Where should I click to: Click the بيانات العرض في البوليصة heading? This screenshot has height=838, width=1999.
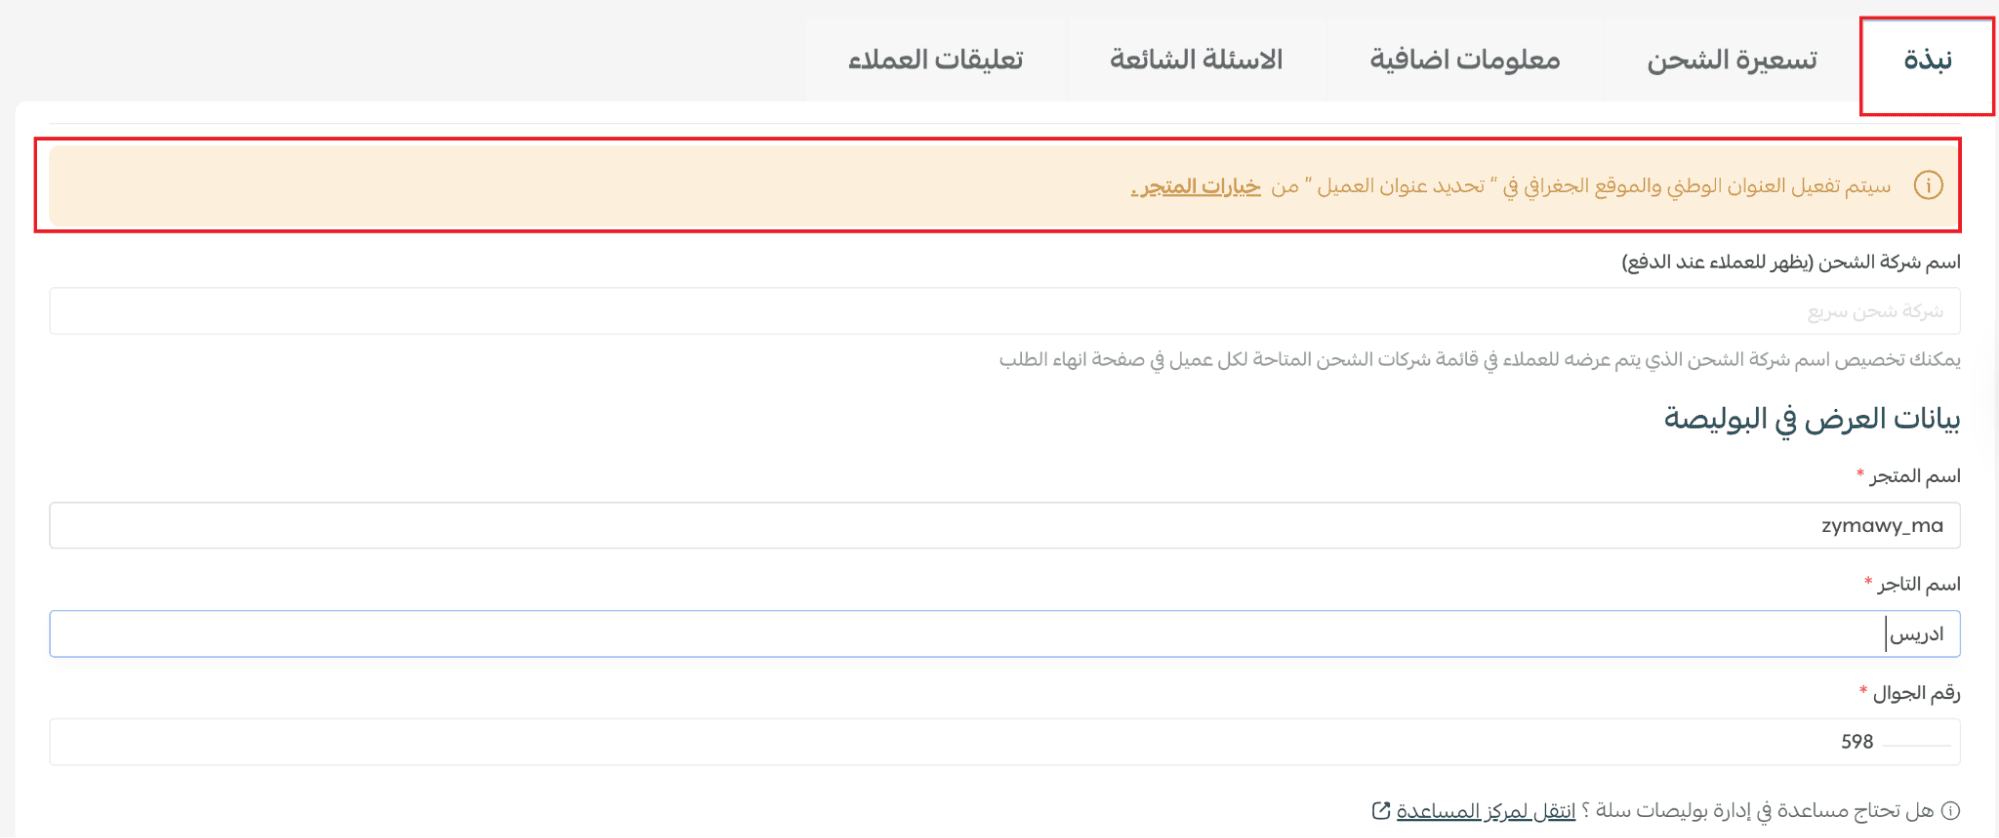pyautogui.click(x=1811, y=419)
